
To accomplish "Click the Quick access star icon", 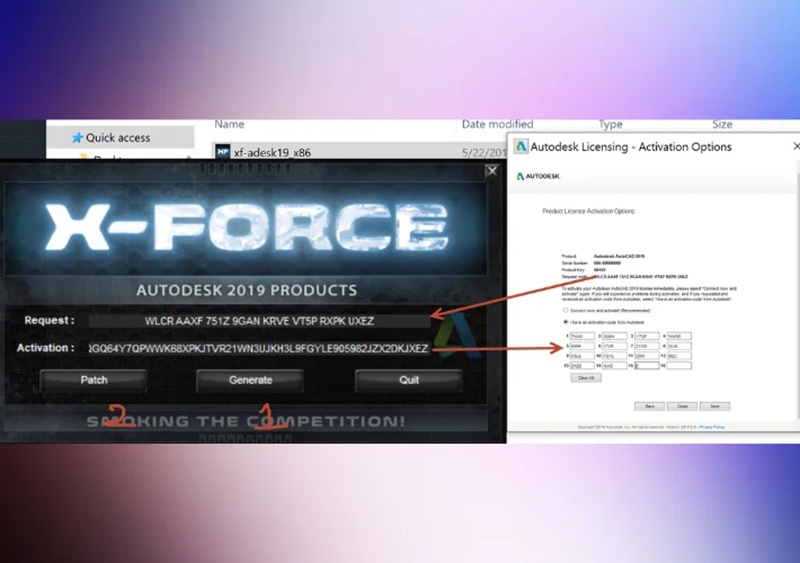I will pyautogui.click(x=78, y=138).
